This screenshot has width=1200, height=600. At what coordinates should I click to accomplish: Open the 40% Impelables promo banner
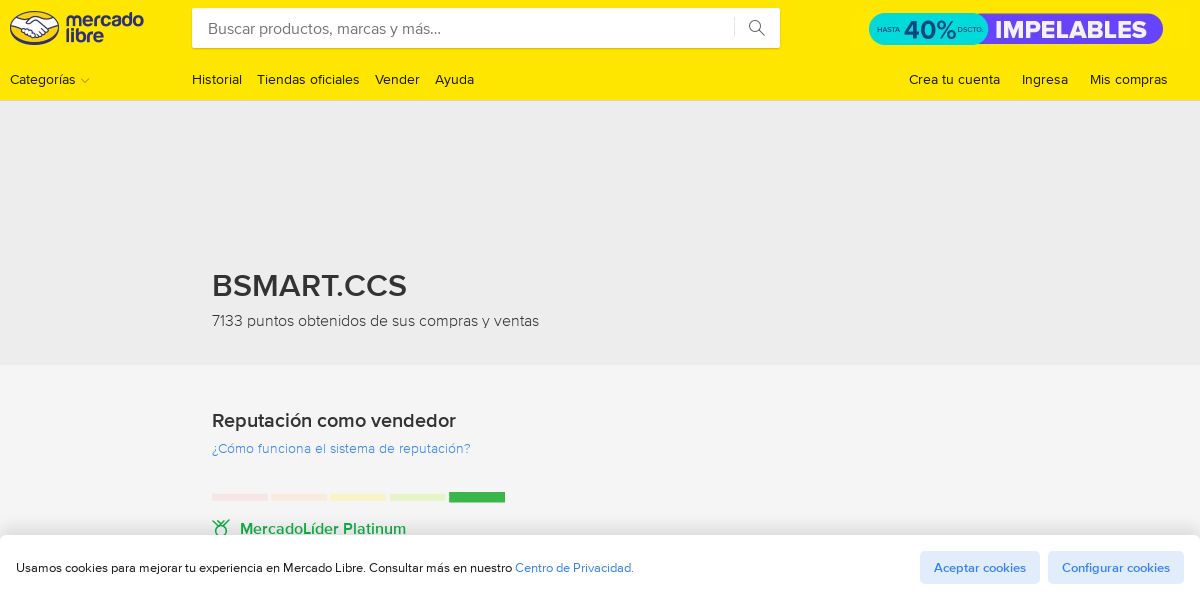1016,29
